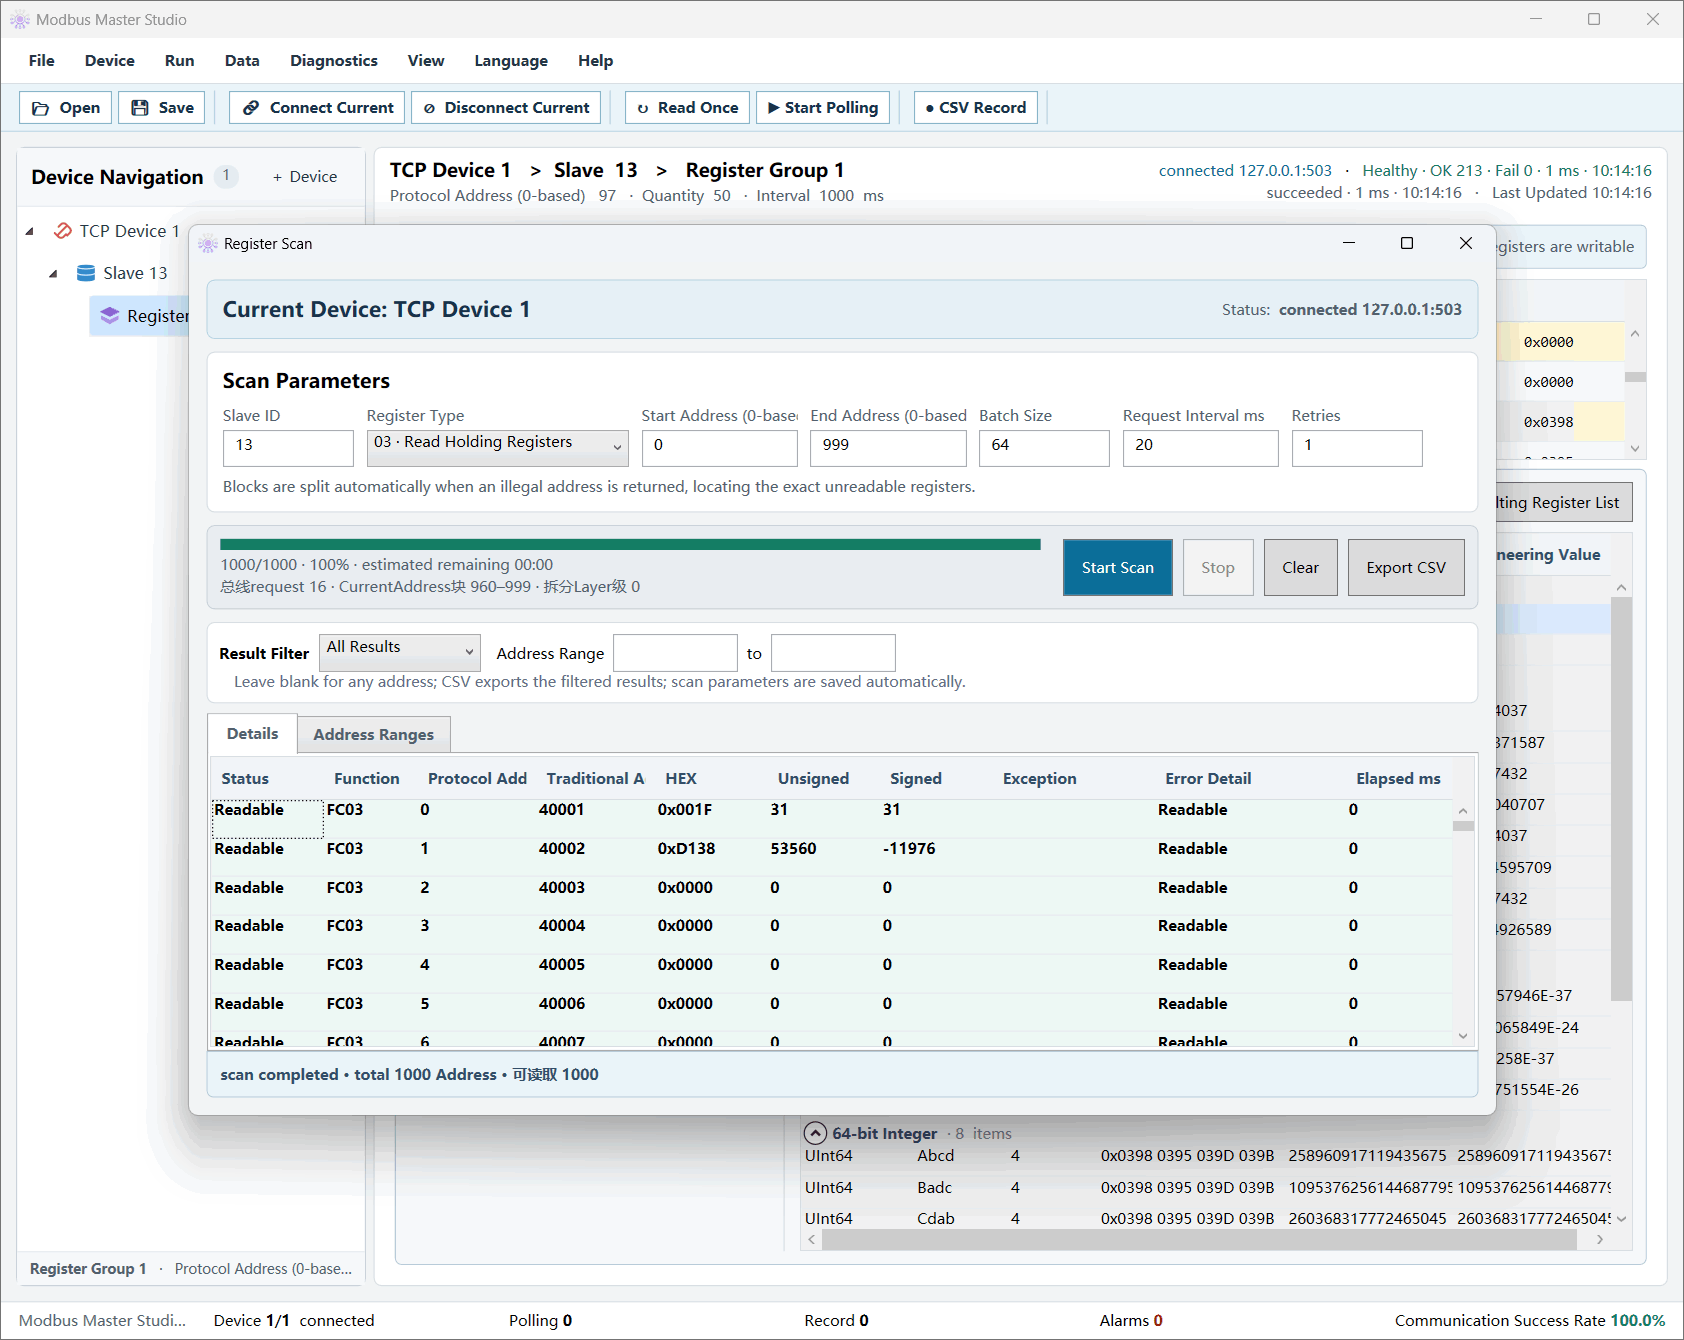
Task: Click the HEX column header
Action: point(681,778)
